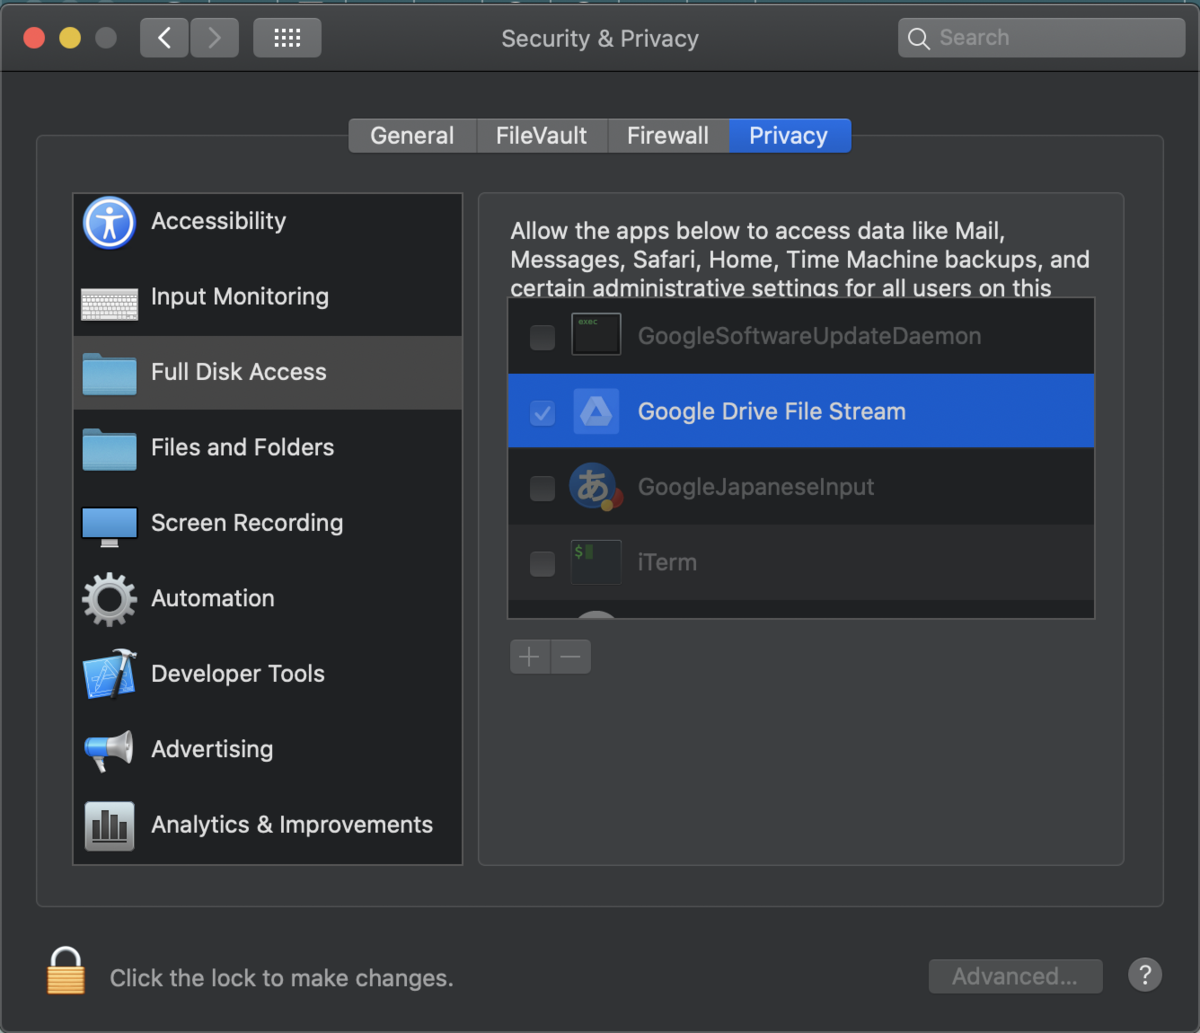Viewport: 1200px width, 1033px height.
Task: Click the Developer Tools hammer icon
Action: (x=109, y=674)
